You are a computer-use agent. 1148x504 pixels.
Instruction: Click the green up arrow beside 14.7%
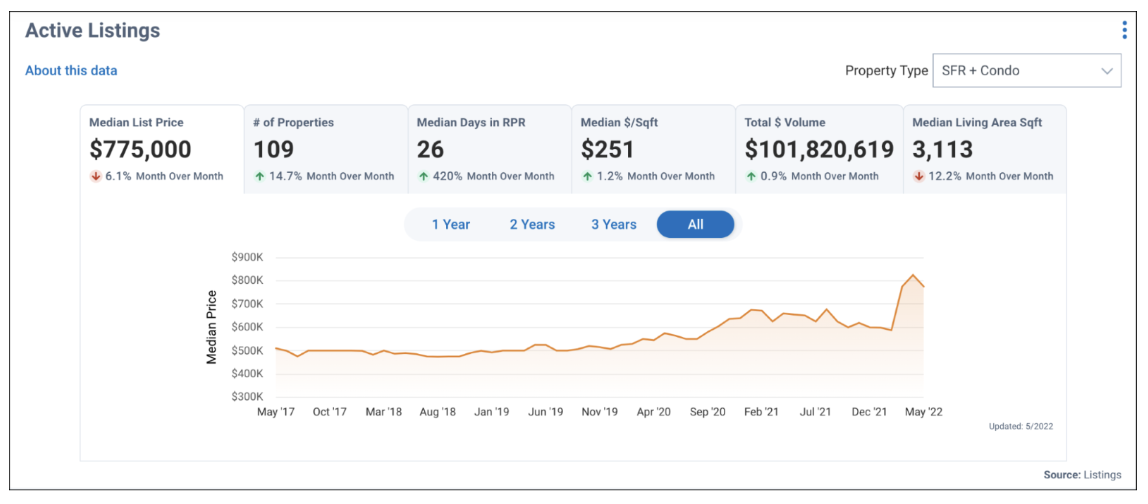259,176
